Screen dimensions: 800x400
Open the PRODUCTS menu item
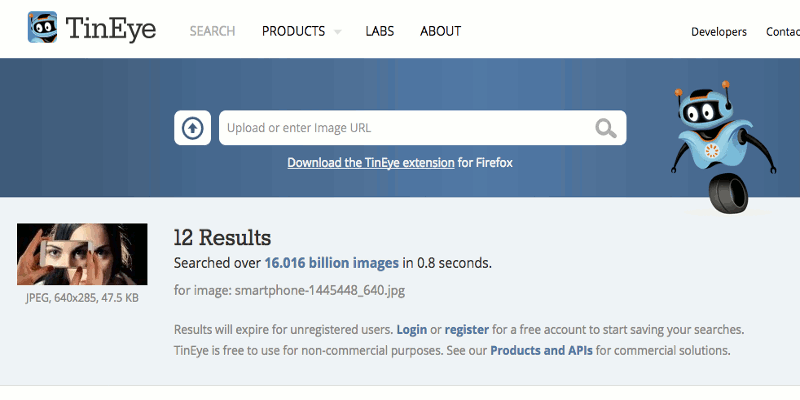293,31
